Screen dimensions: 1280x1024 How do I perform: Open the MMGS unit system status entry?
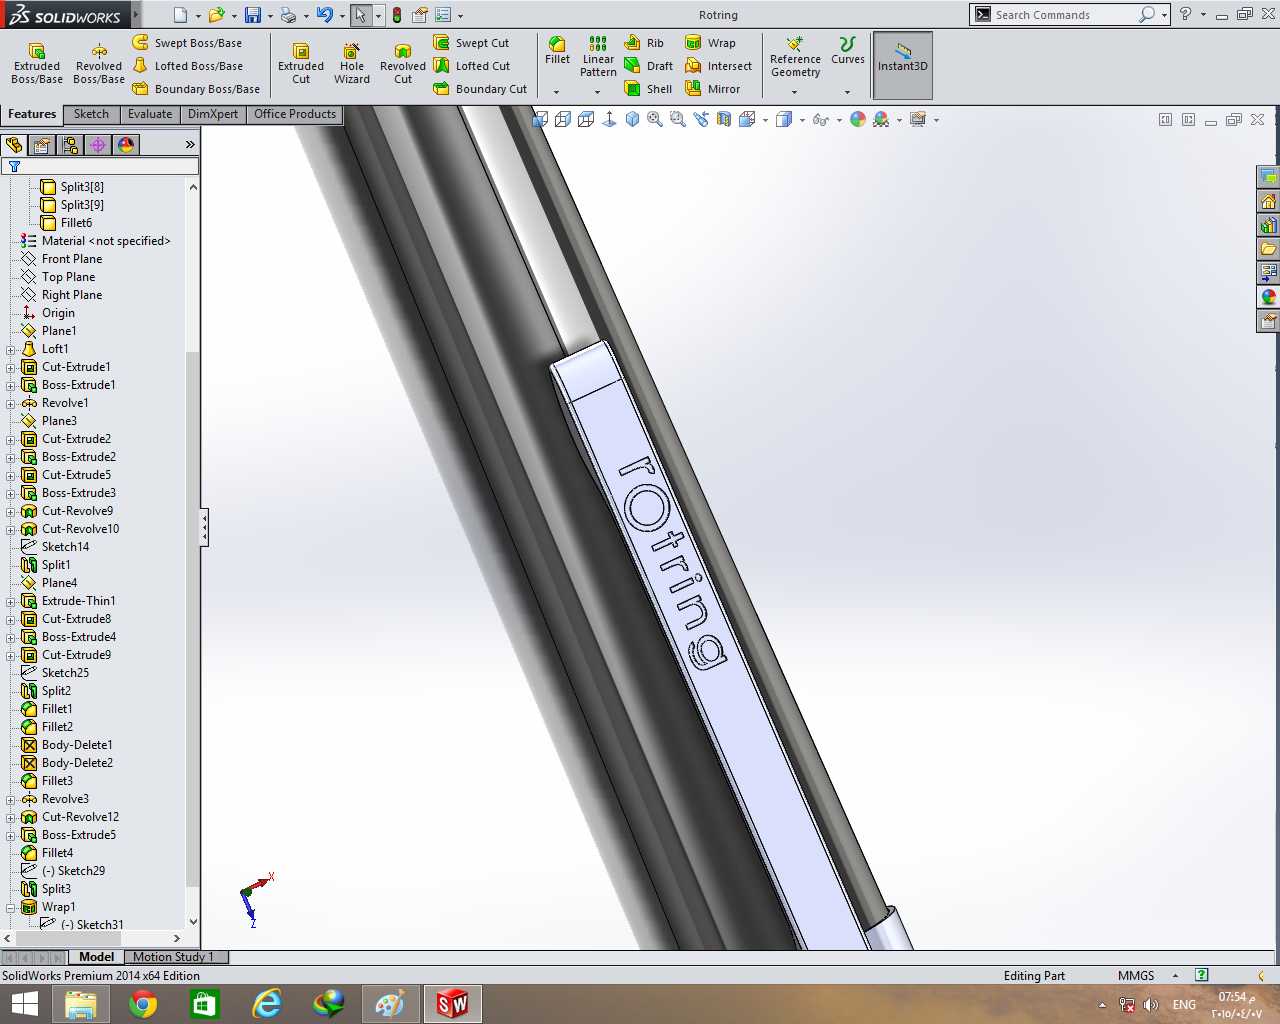click(1136, 976)
